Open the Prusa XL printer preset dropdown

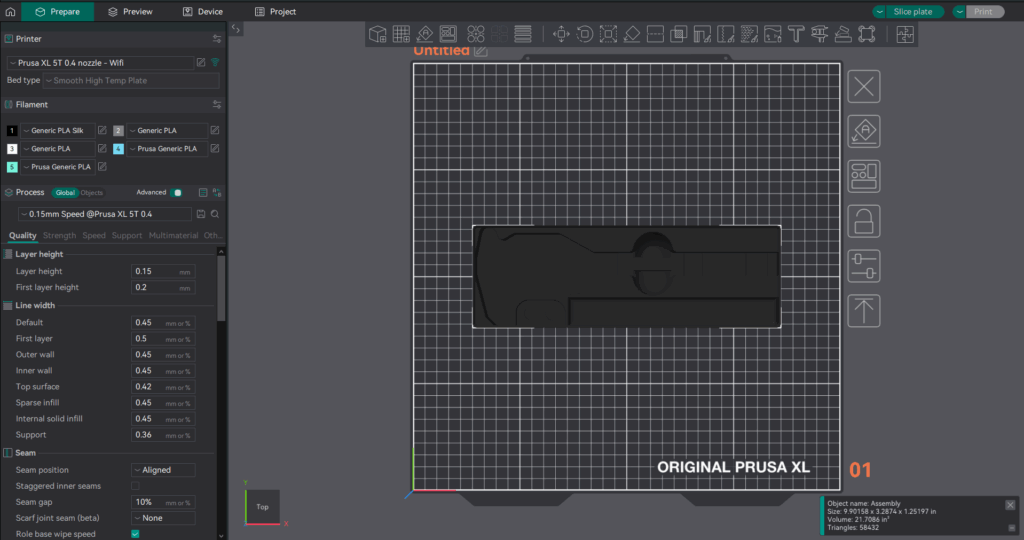pos(100,62)
